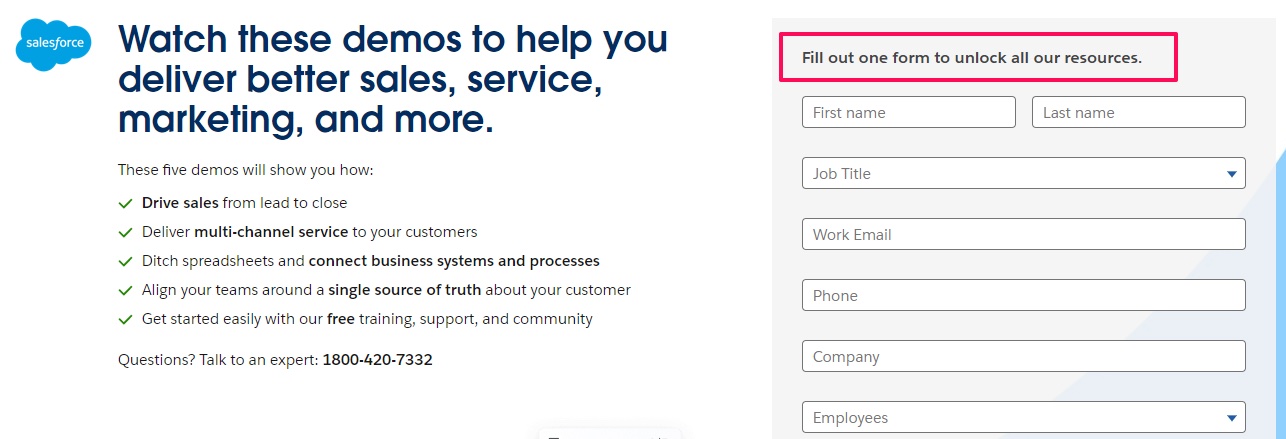Click the single source of truth text
This screenshot has width=1286, height=439.
pos(405,290)
